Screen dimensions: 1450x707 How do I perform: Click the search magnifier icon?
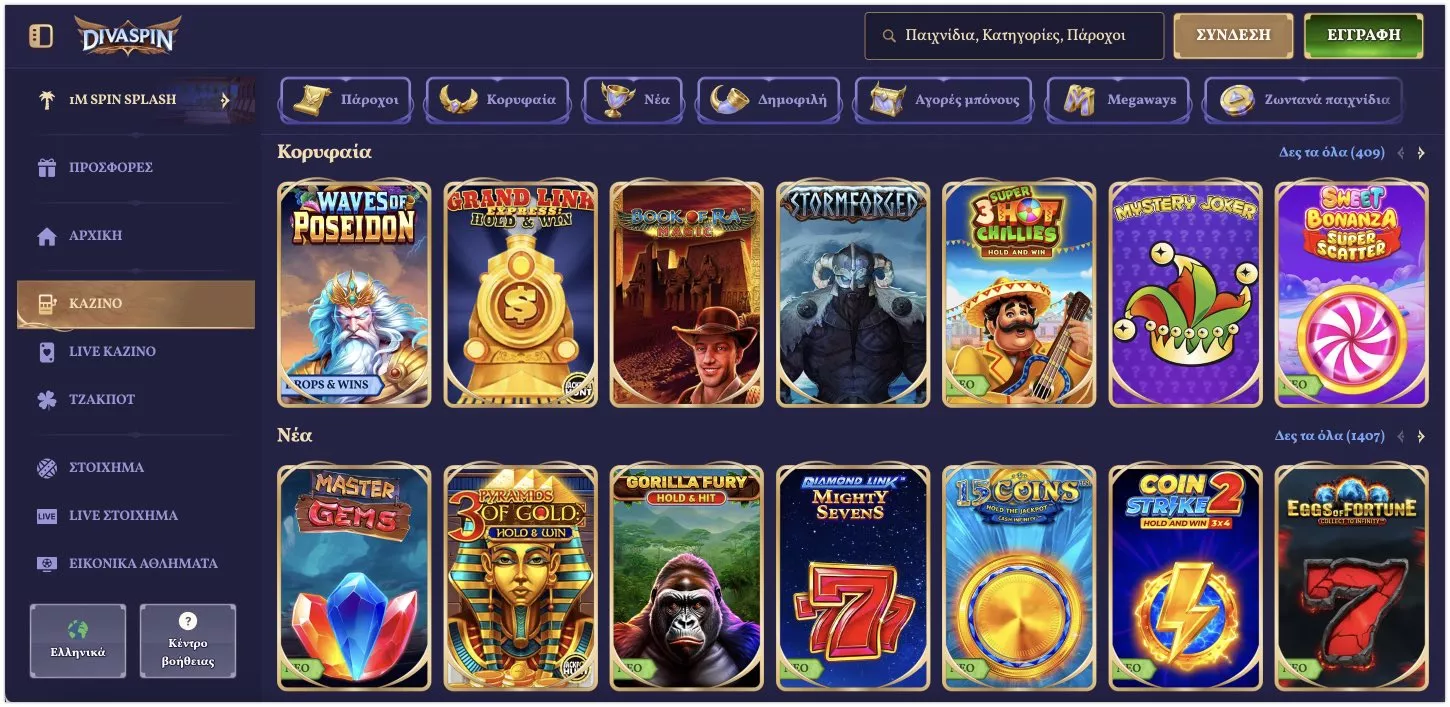tap(889, 36)
